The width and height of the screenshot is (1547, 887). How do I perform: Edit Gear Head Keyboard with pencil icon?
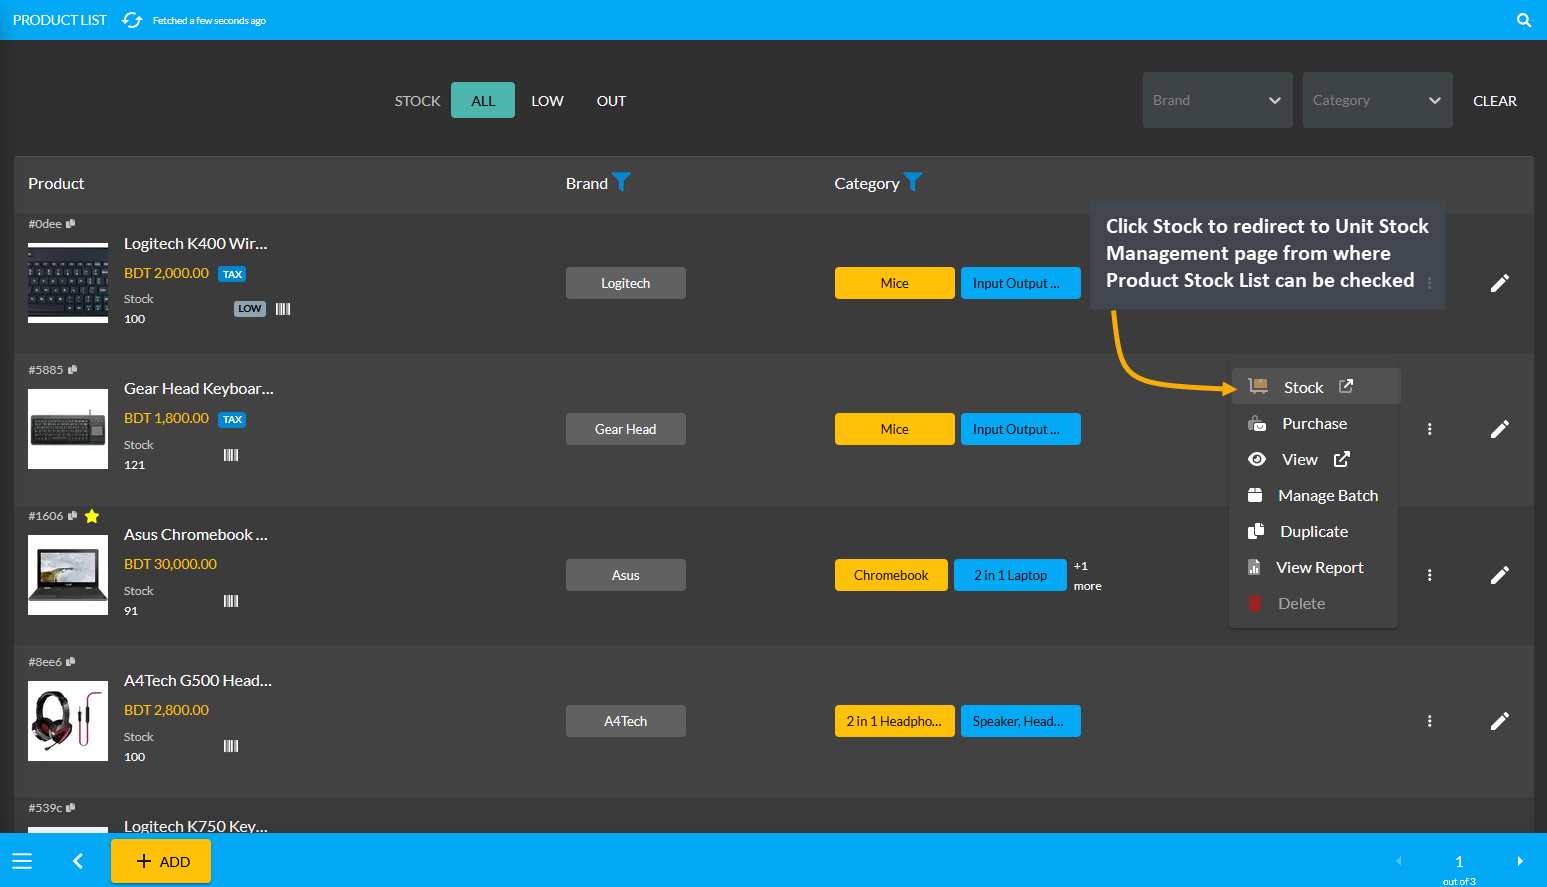pos(1500,429)
